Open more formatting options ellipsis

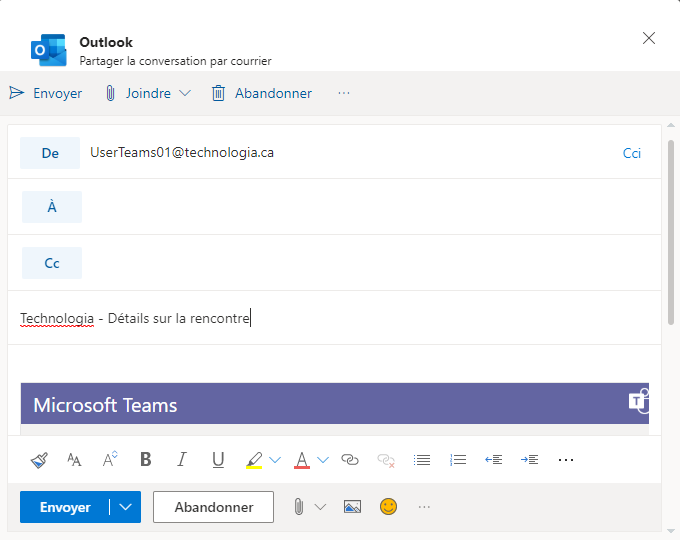click(566, 460)
